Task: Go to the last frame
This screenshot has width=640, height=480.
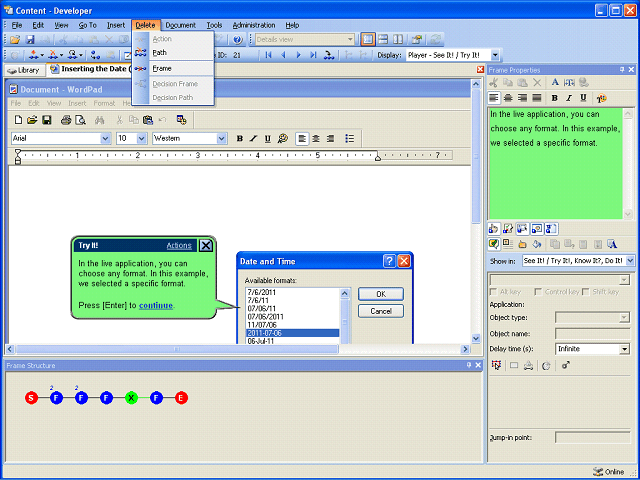Action: [313, 55]
